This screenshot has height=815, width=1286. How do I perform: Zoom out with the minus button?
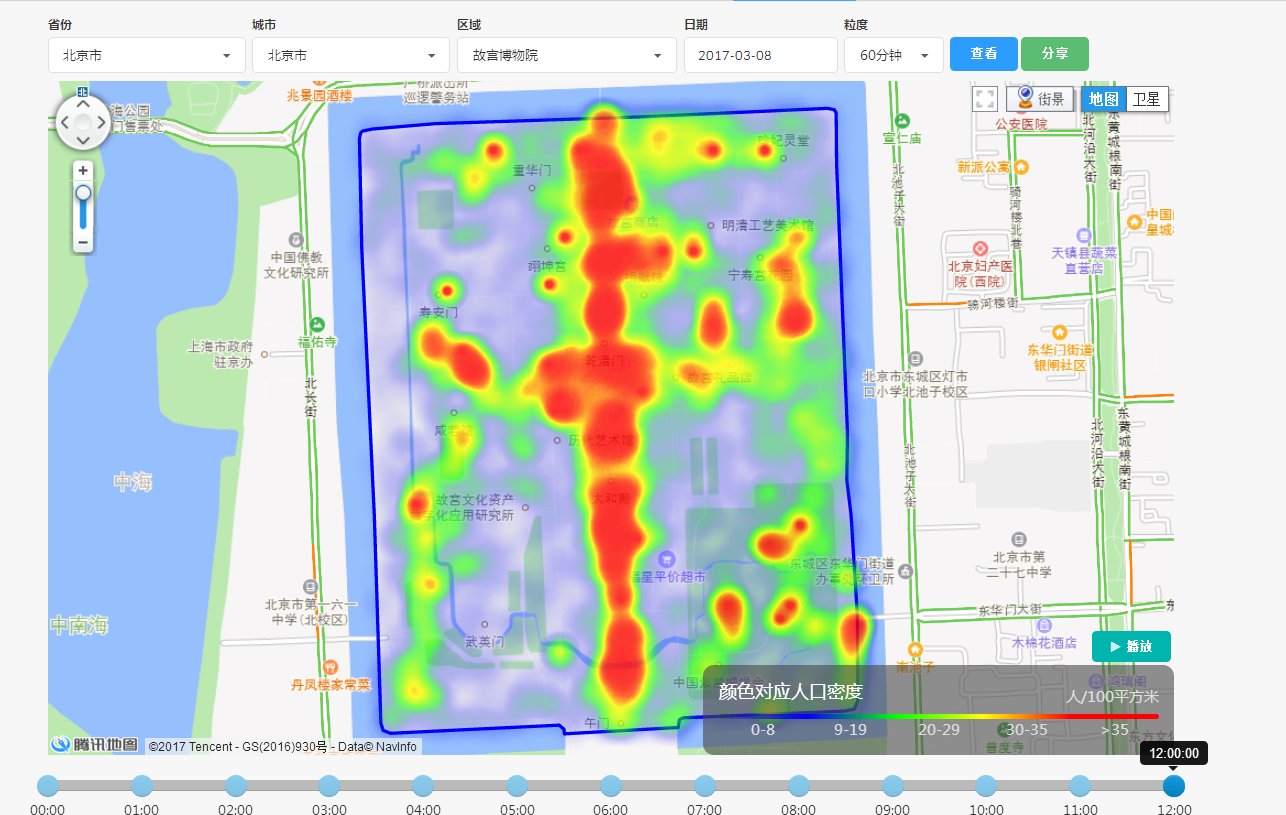[83, 242]
